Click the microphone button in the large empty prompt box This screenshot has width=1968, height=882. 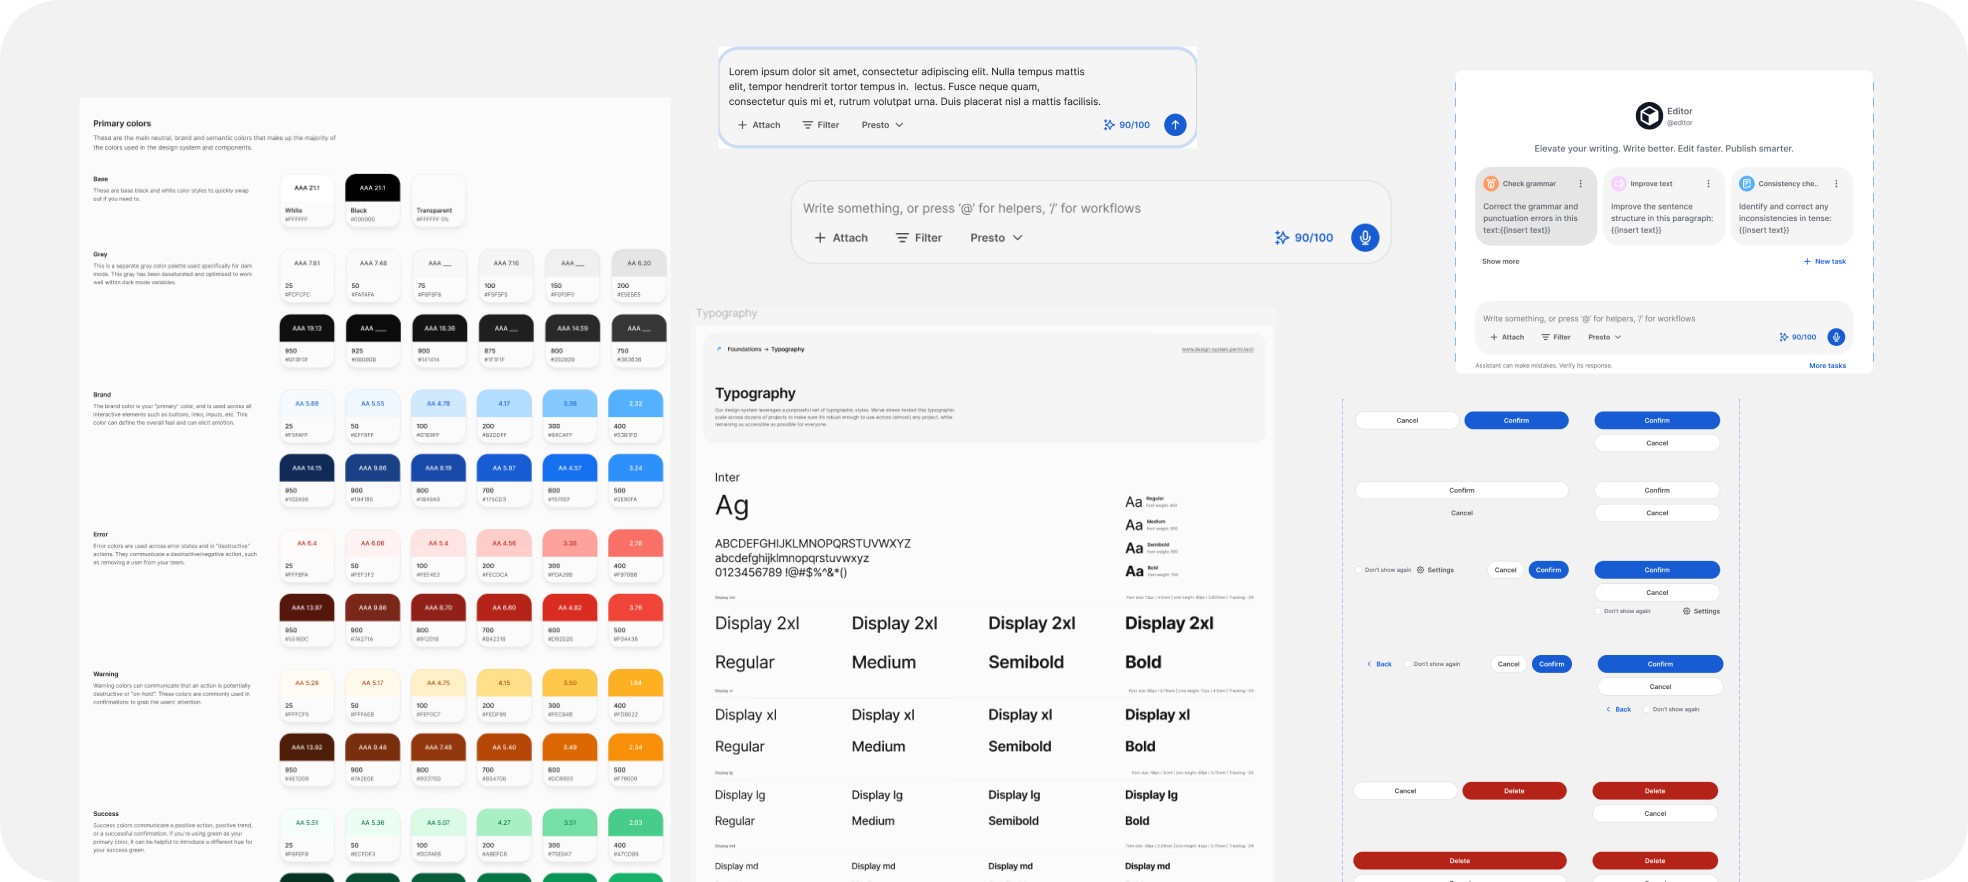pos(1365,237)
